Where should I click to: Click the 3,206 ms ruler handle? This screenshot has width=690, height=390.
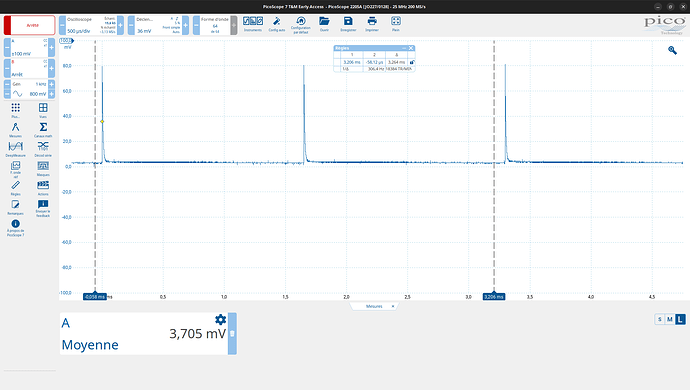[x=494, y=297]
